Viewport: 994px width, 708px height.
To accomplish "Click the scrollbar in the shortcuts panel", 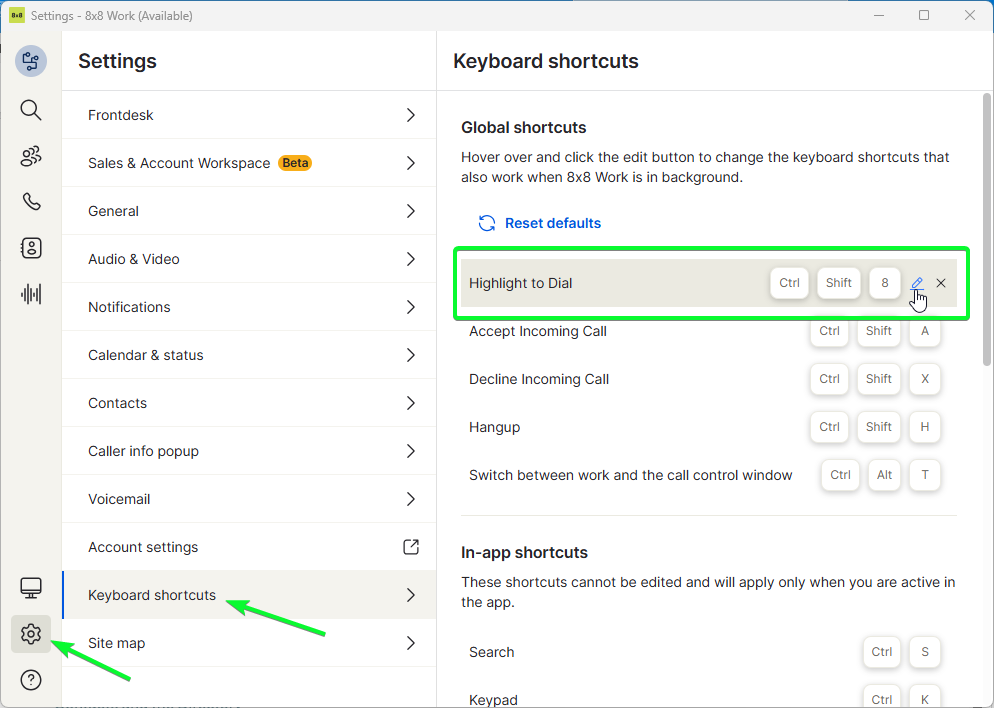I will [986, 229].
